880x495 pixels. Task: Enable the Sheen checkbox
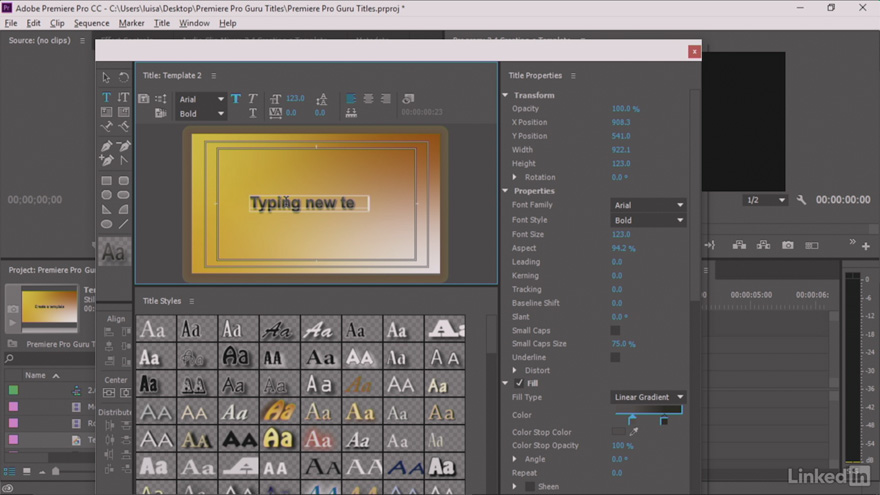(530, 487)
